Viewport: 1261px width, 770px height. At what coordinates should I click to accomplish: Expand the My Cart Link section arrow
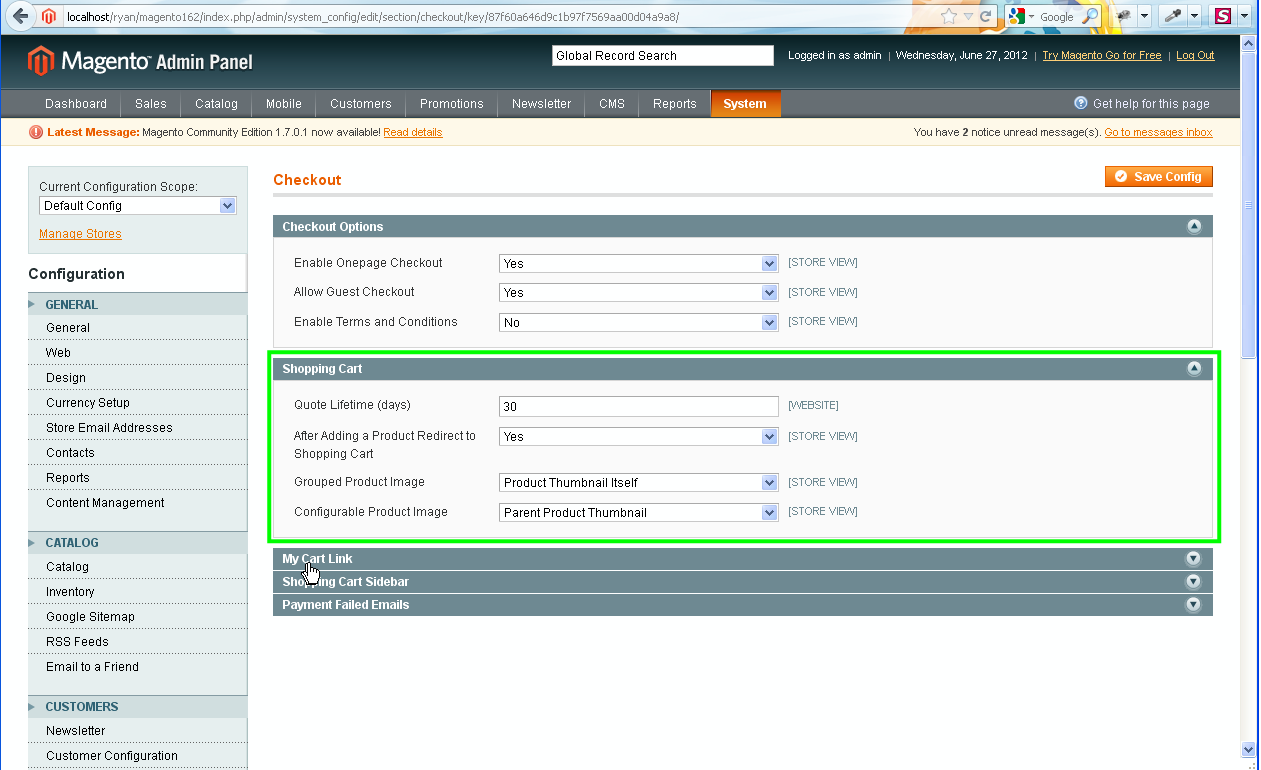pos(1193,559)
